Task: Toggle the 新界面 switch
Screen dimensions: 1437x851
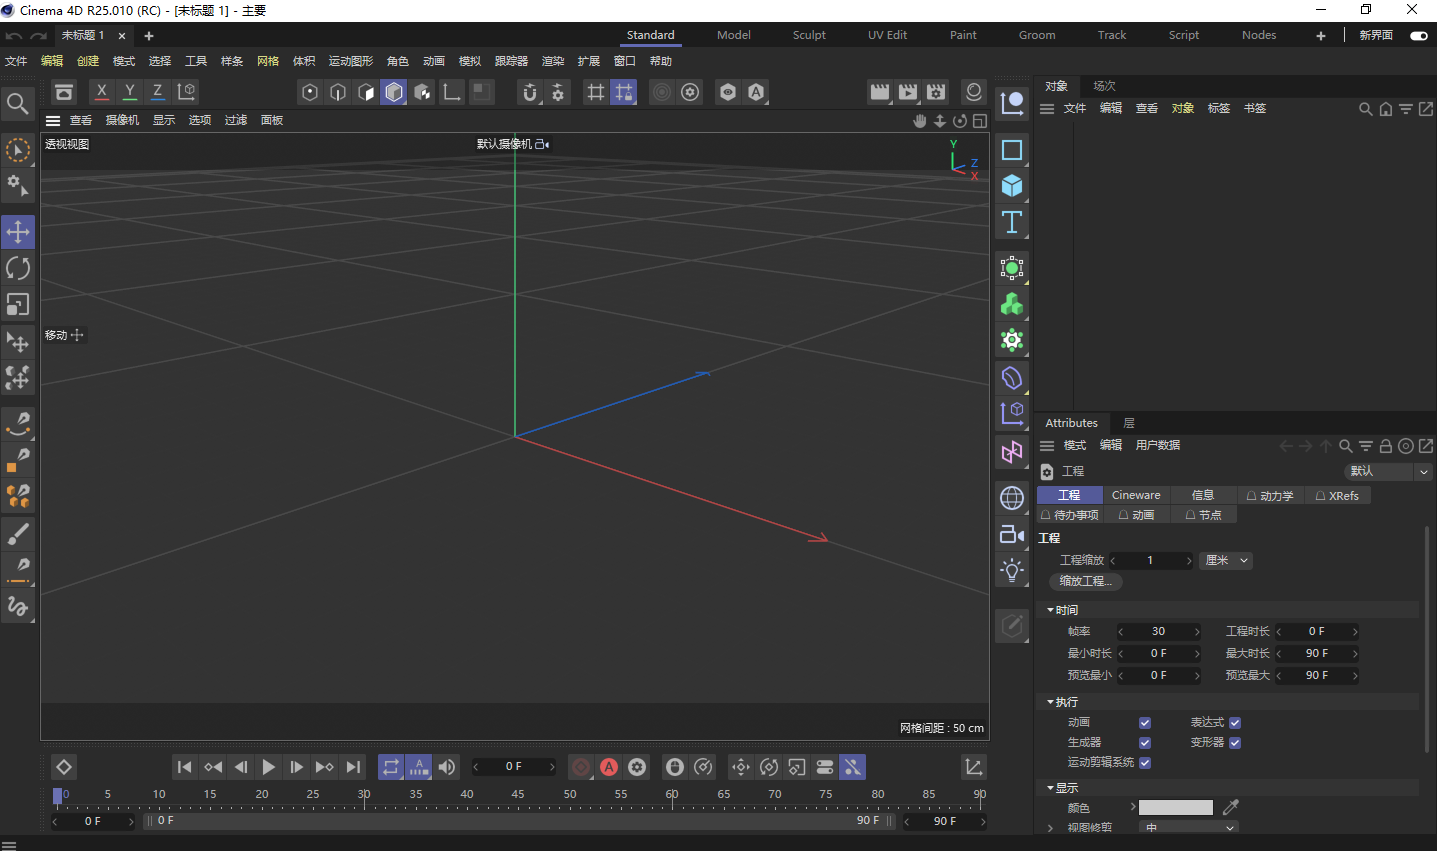Action: (1418, 35)
